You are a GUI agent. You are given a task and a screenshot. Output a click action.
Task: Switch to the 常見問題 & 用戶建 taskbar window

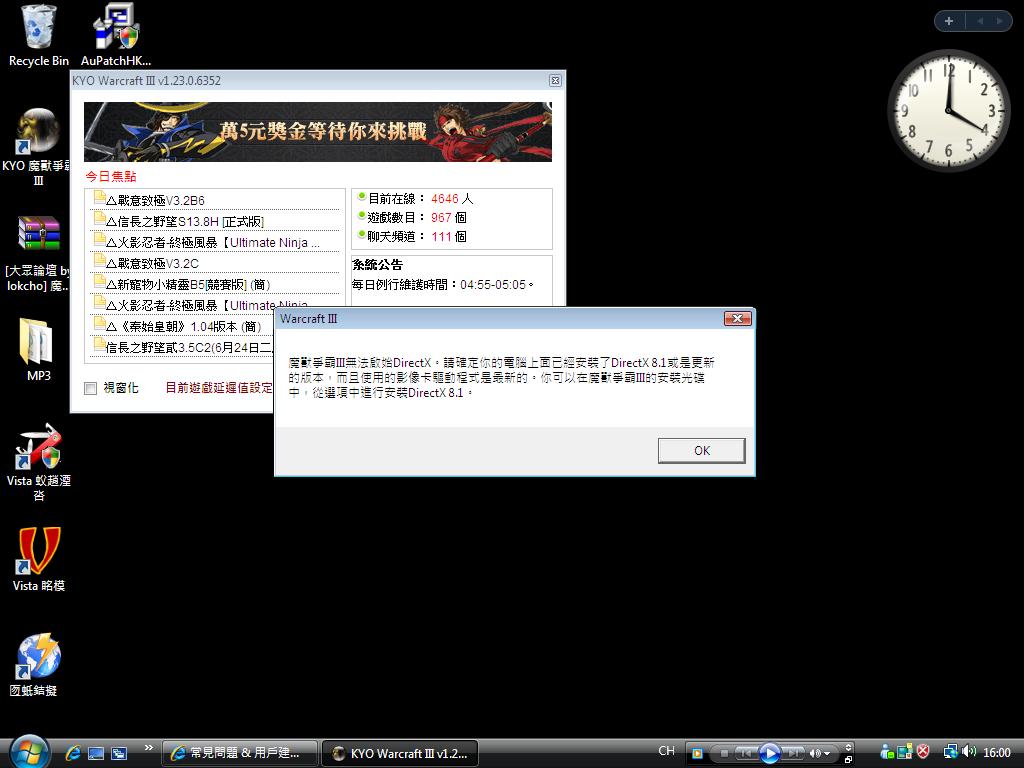(240, 753)
